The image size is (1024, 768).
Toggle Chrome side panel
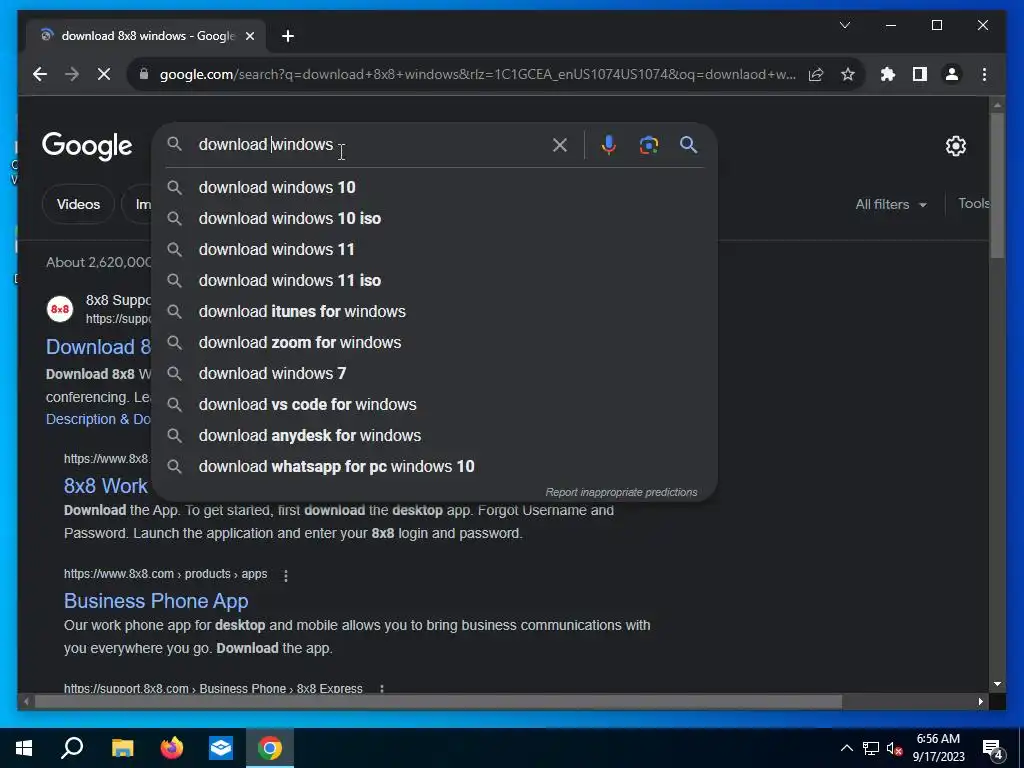(x=920, y=74)
